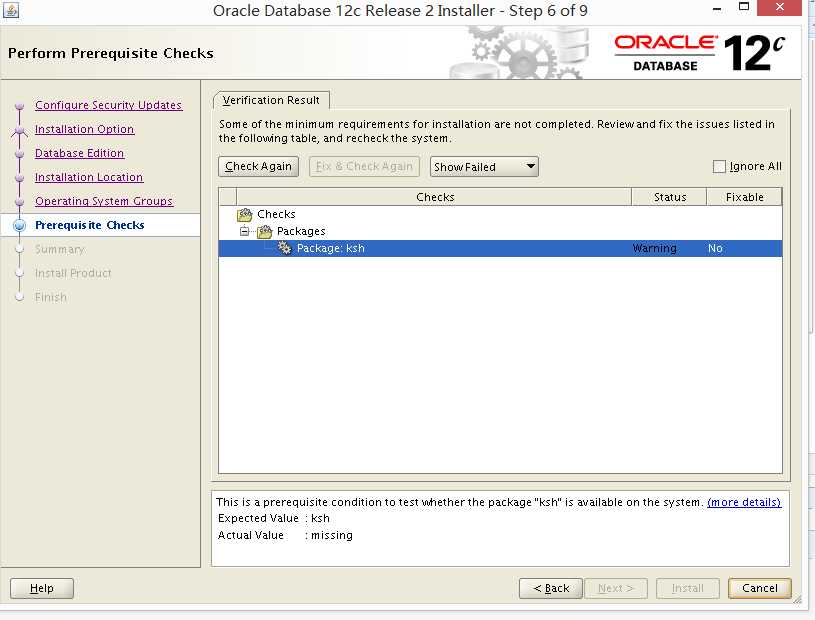The height and width of the screenshot is (620, 815).
Task: Click the Actual Value : missing text
Action: (x=285, y=535)
